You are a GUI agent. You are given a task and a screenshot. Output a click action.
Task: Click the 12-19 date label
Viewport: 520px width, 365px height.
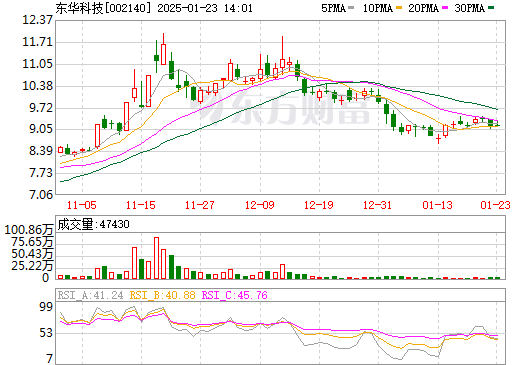(x=319, y=205)
